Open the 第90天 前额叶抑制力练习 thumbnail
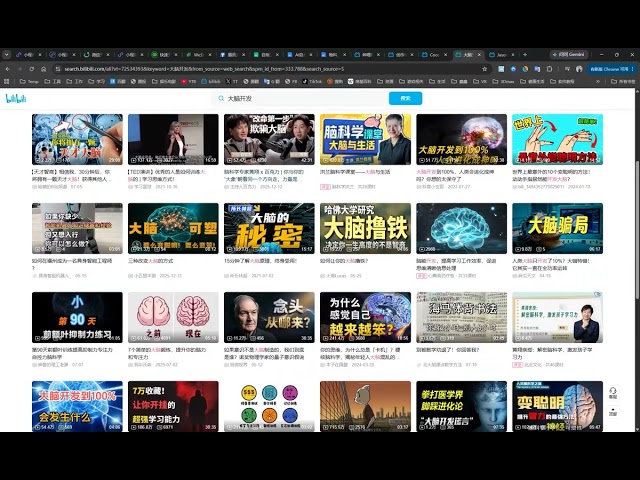The width and height of the screenshot is (640, 480). [77, 318]
